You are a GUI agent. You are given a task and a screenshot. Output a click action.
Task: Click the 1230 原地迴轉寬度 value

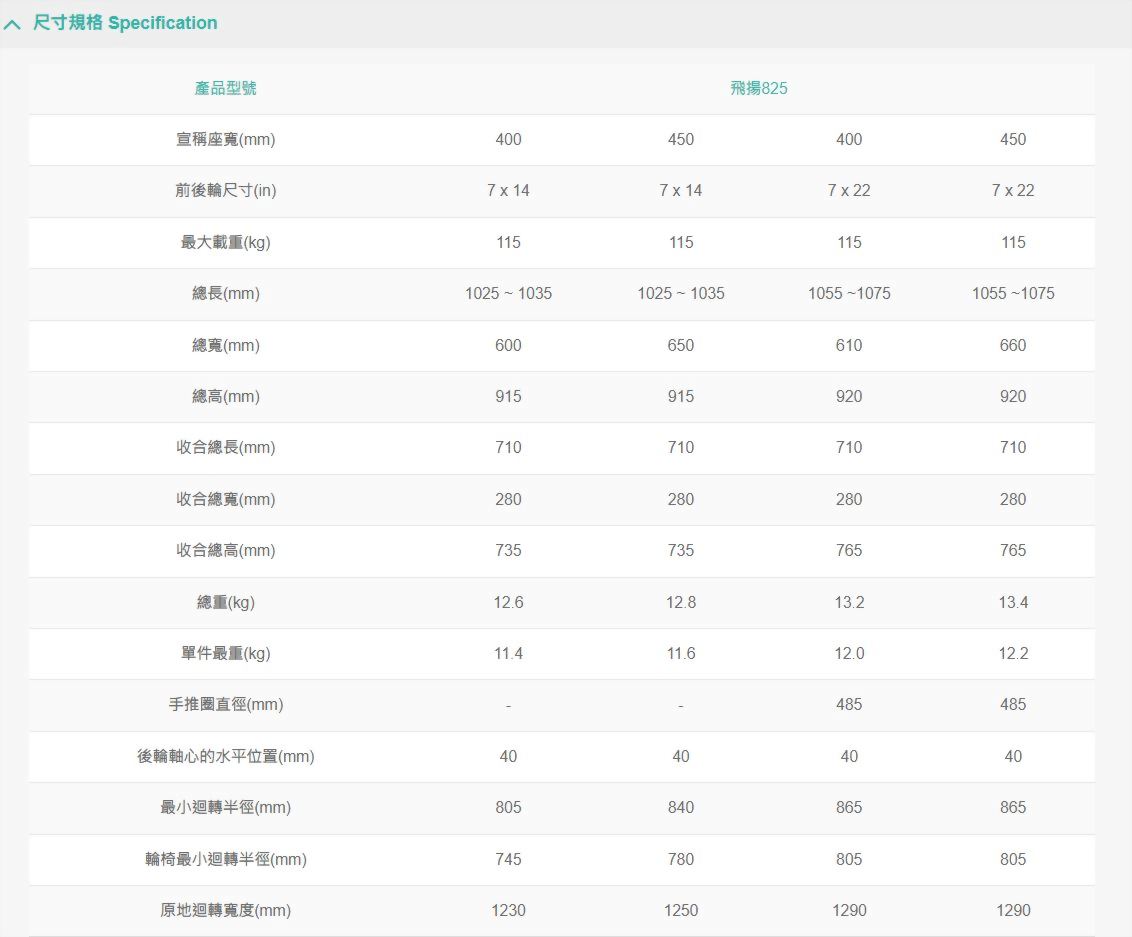click(x=508, y=910)
